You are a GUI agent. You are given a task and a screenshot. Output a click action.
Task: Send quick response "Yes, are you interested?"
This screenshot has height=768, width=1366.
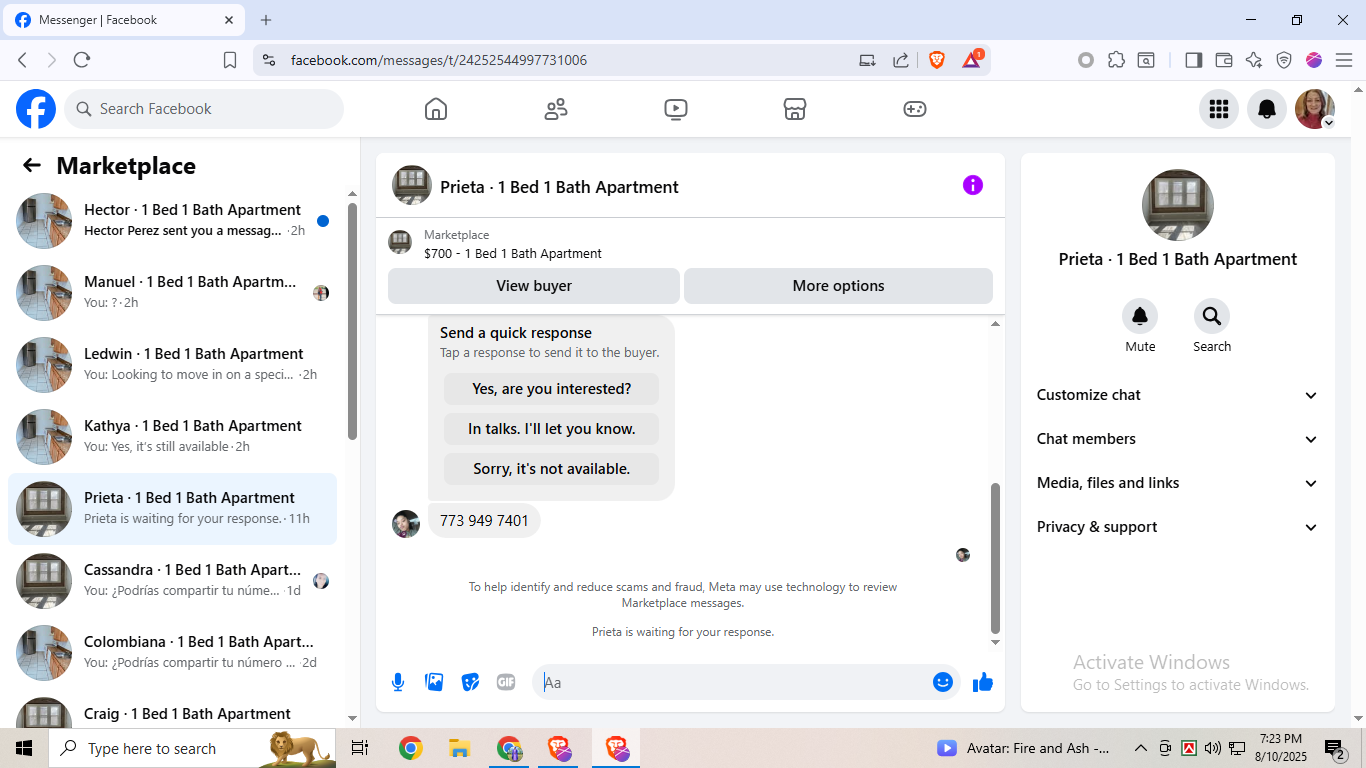pos(551,389)
